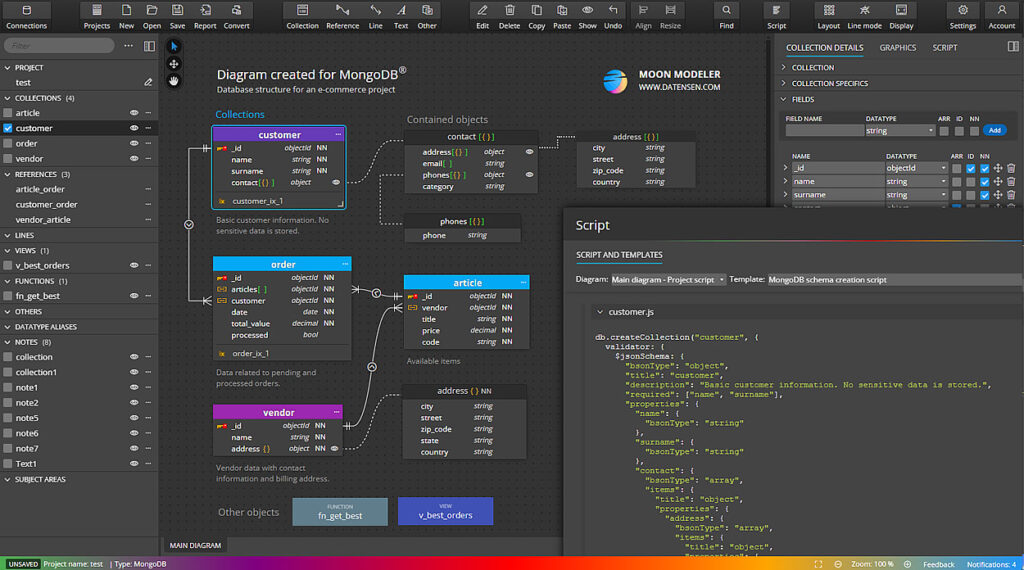
Task: Select the hand pan tool on canvas
Action: 174,81
